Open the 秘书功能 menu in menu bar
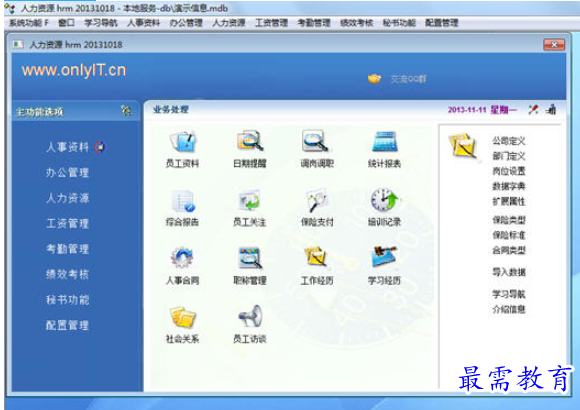The image size is (580, 410). coord(399,23)
